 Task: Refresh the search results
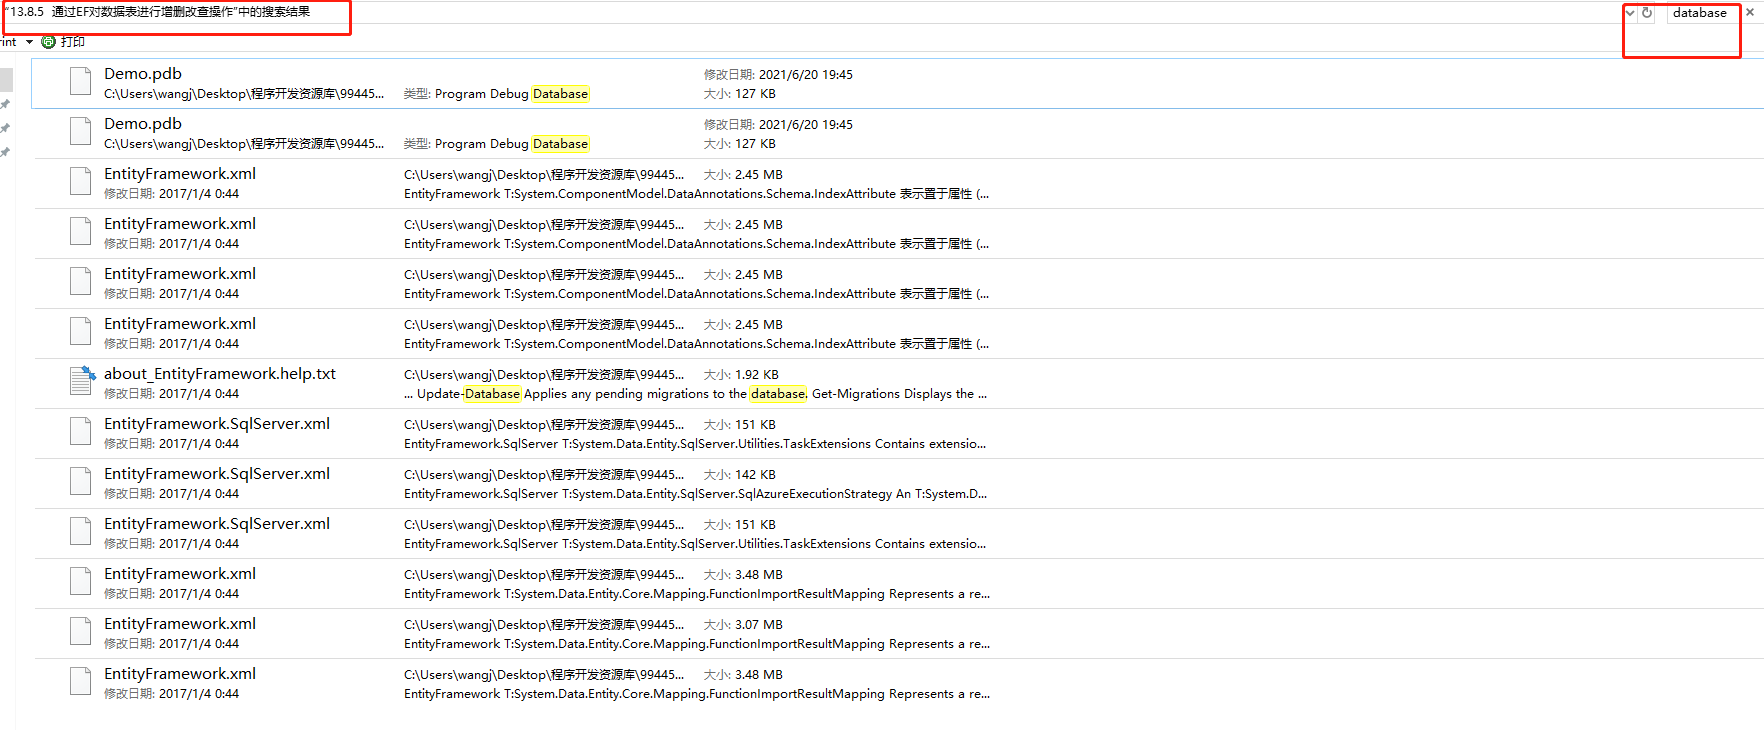point(1647,13)
